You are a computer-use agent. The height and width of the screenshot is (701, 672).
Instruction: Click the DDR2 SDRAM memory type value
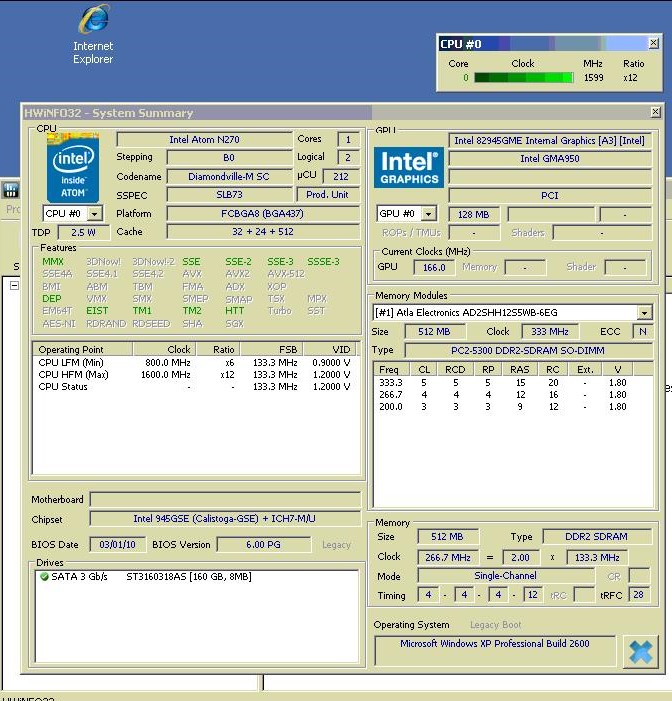596,536
